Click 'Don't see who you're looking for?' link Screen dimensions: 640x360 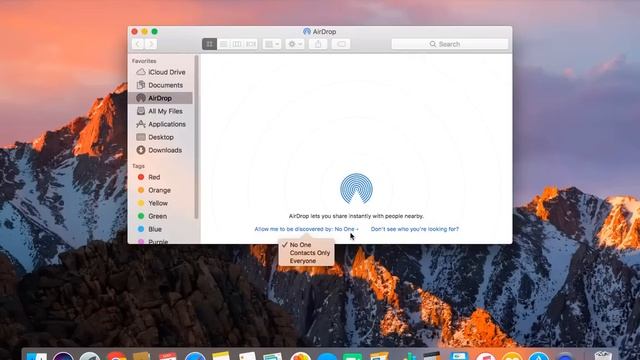(x=415, y=229)
